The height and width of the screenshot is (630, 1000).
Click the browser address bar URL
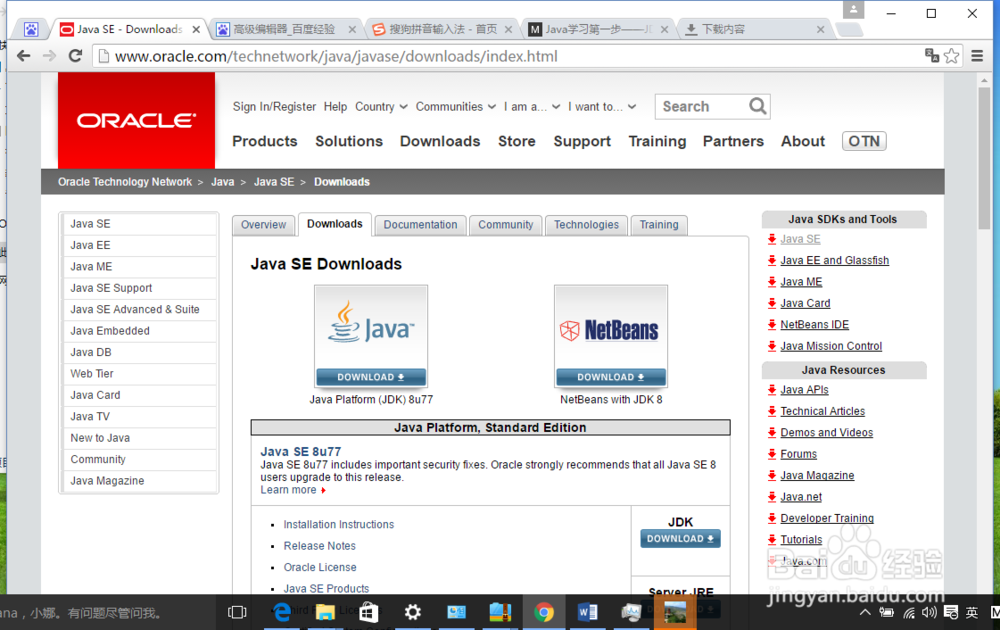tap(336, 56)
